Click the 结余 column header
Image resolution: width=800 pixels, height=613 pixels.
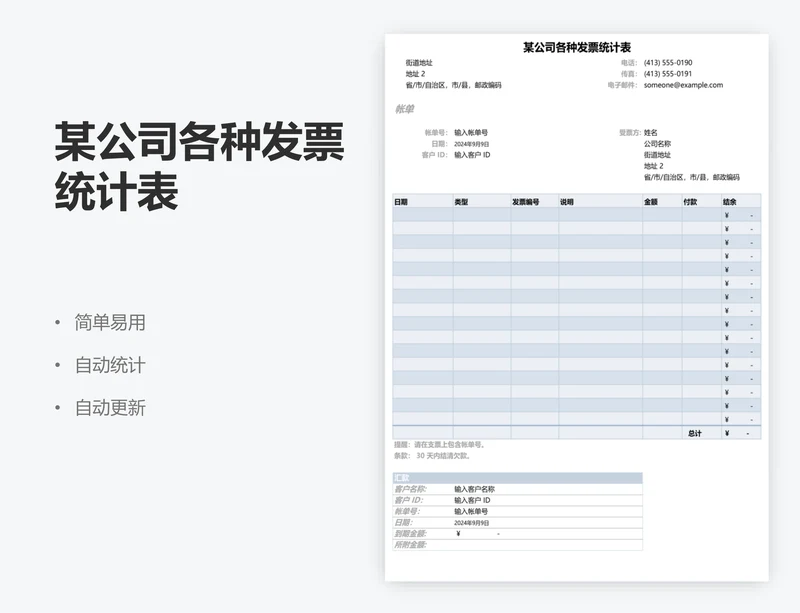point(730,202)
